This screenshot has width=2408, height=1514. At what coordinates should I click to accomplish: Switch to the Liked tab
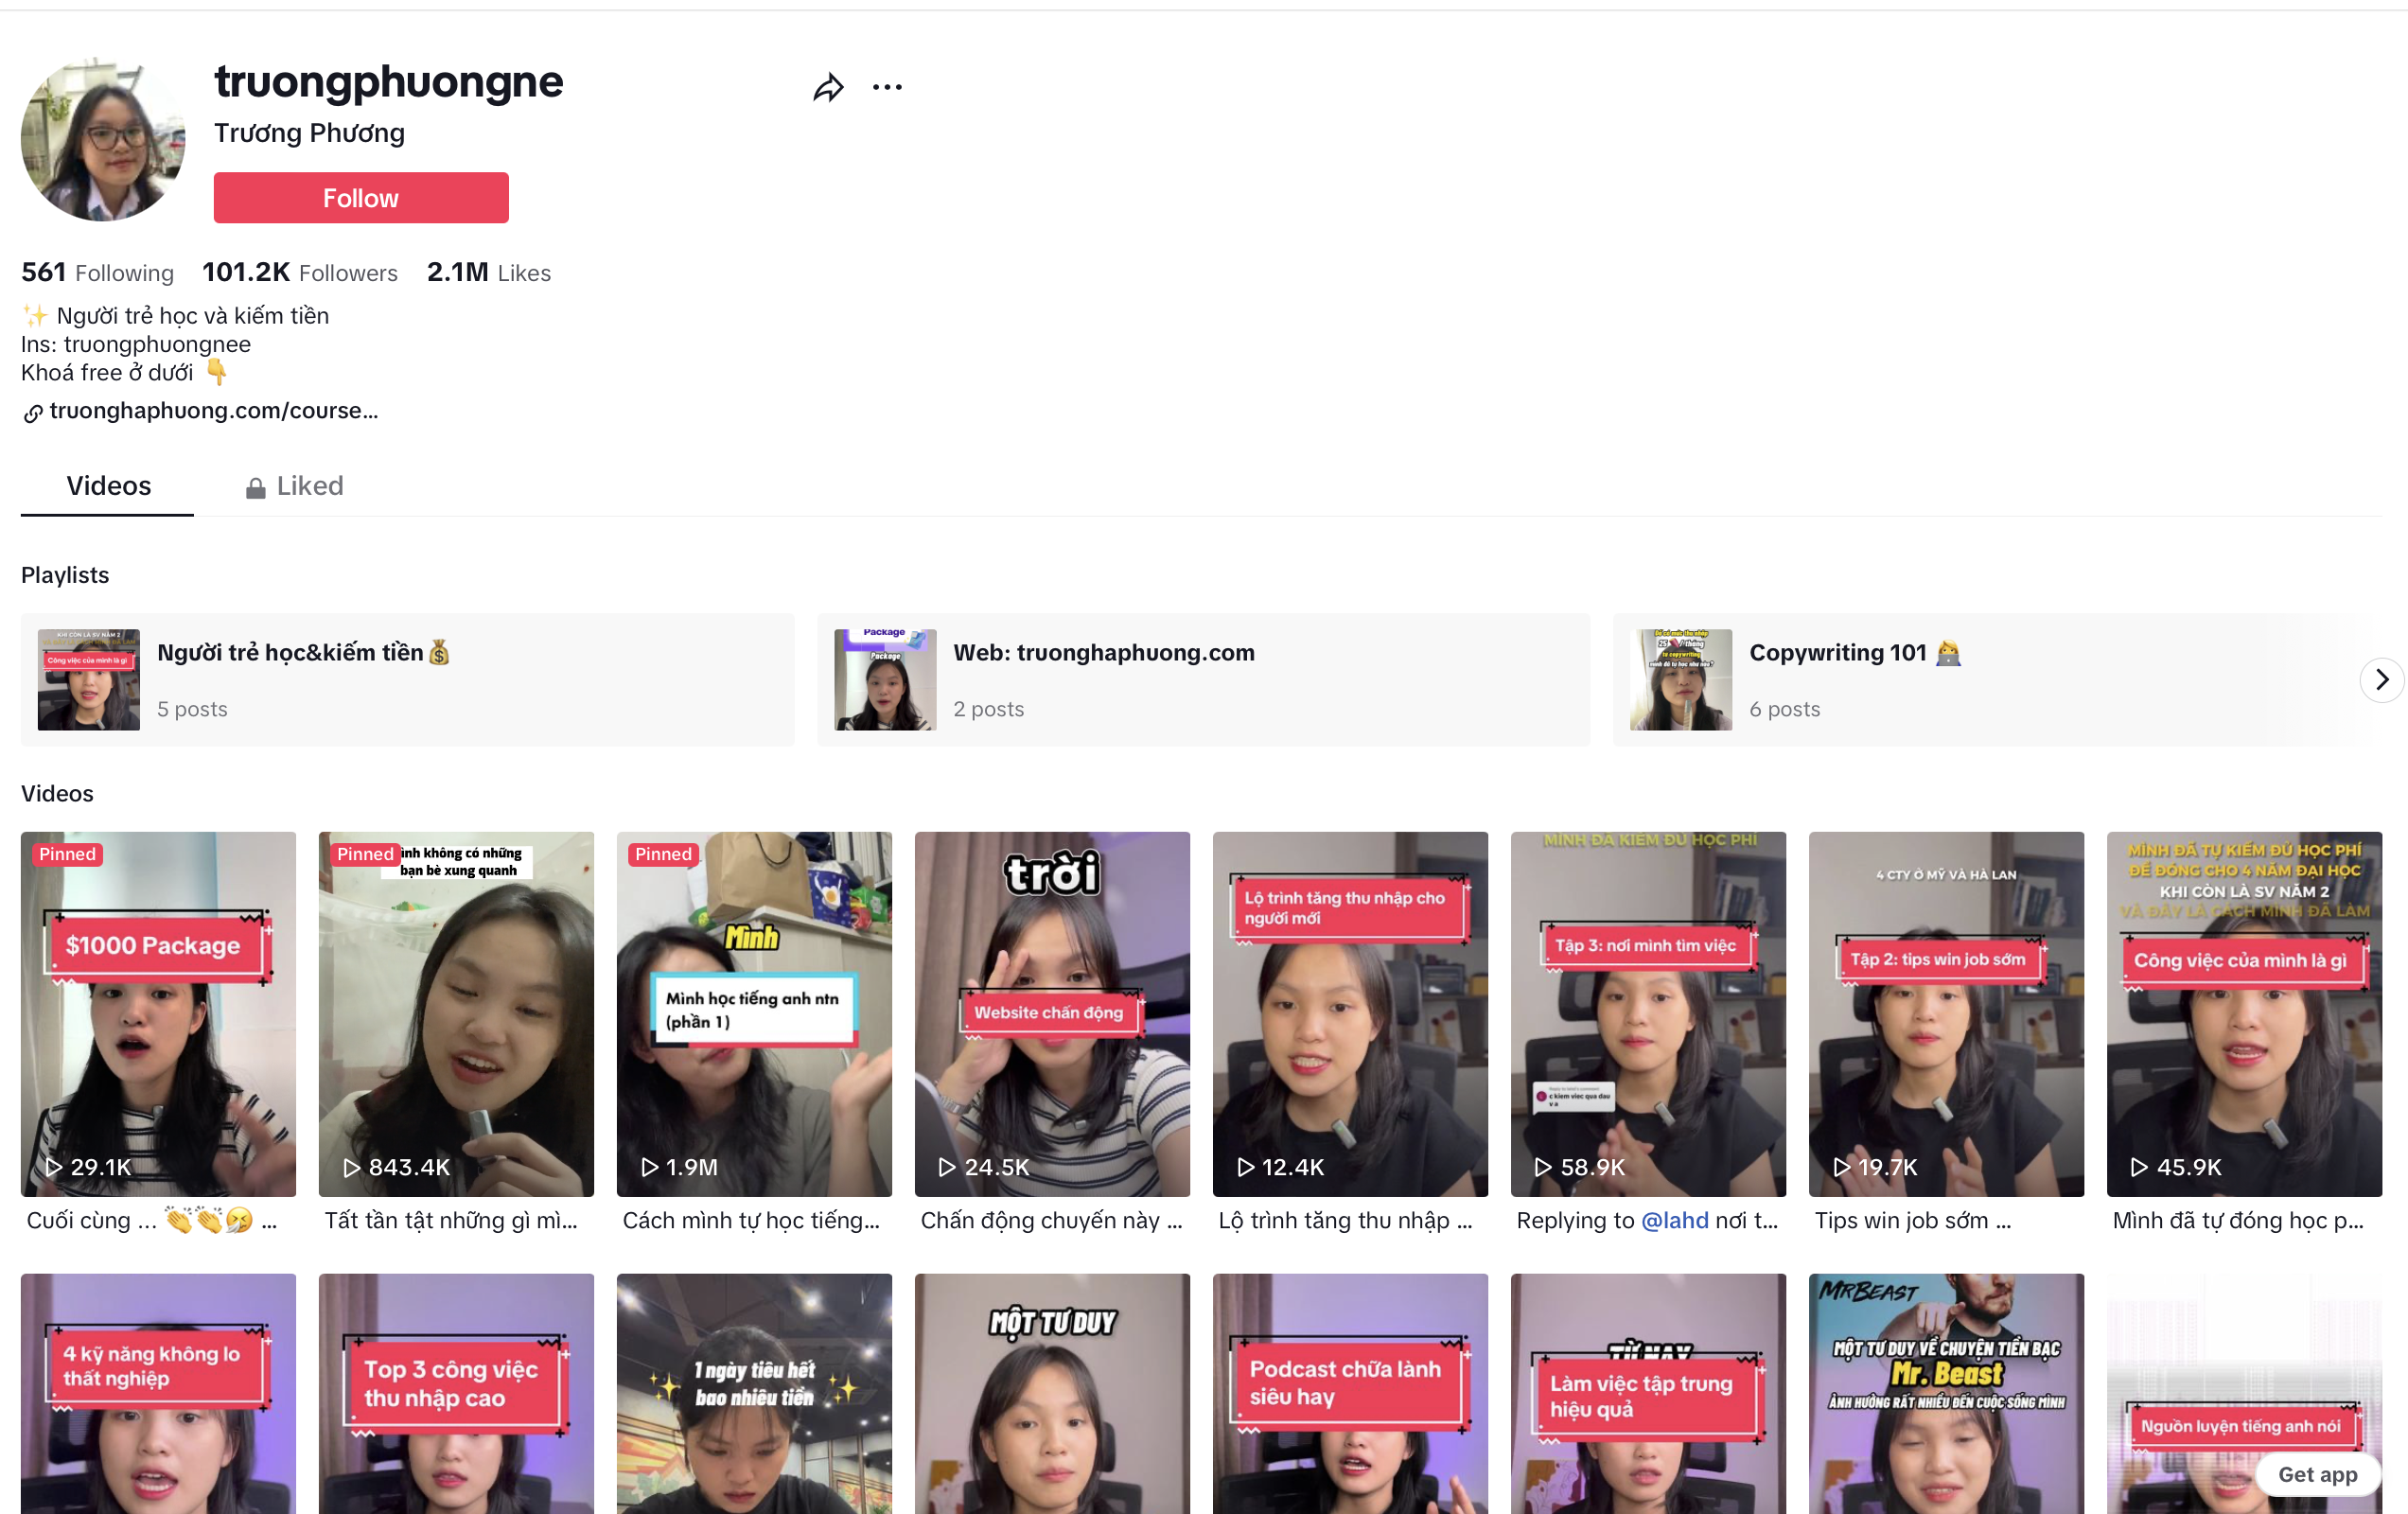[x=309, y=486]
